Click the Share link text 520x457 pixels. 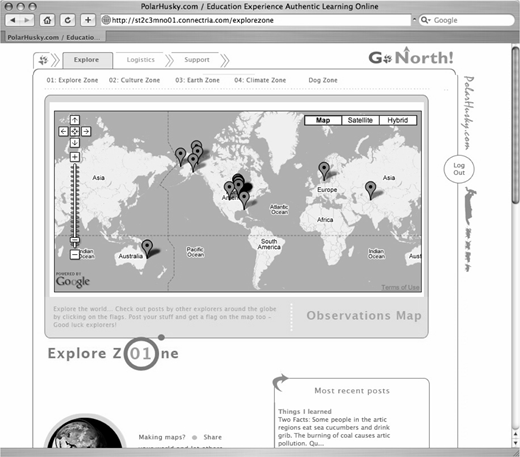(213, 437)
